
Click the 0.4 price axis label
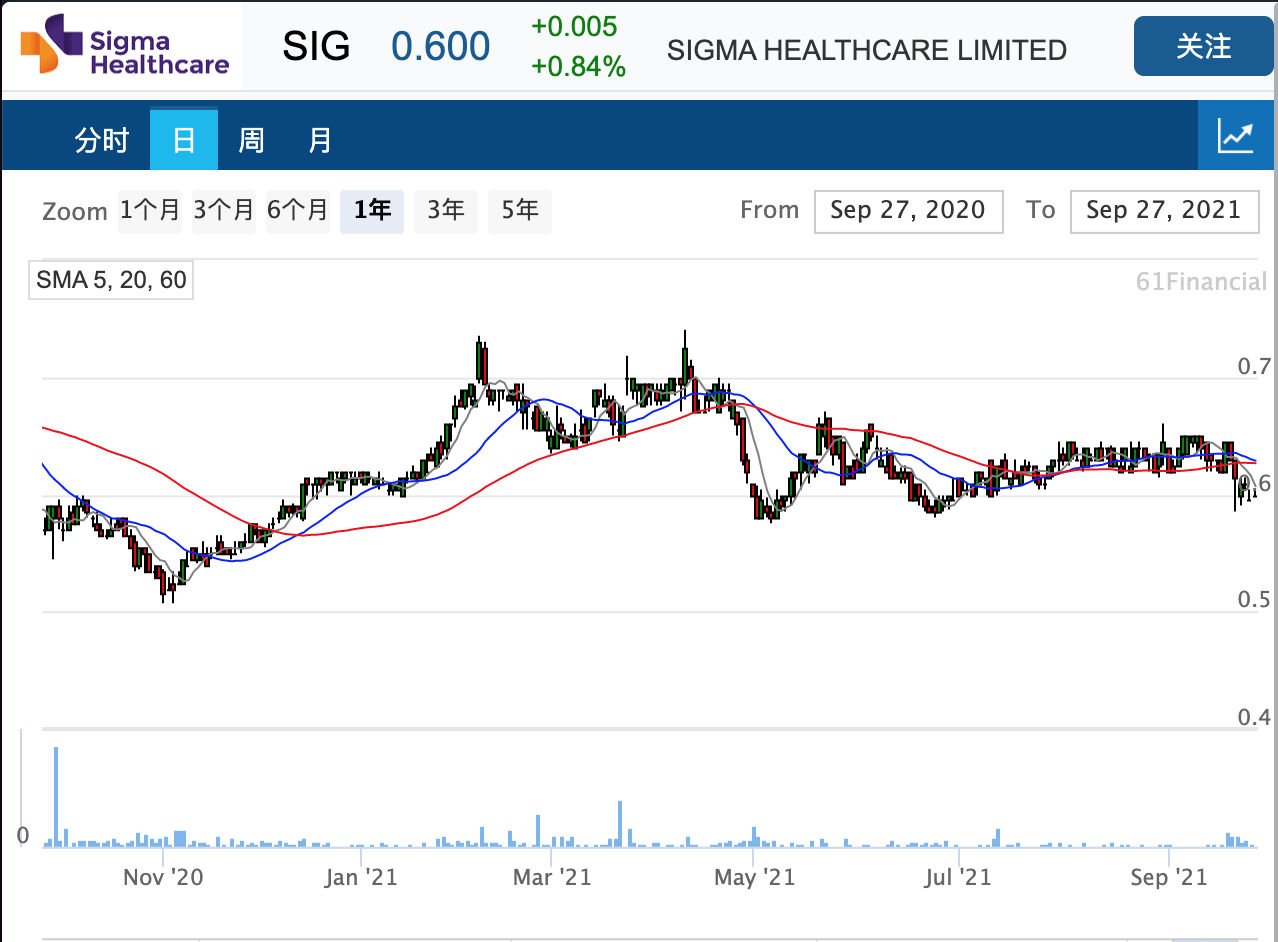[x=1254, y=717]
